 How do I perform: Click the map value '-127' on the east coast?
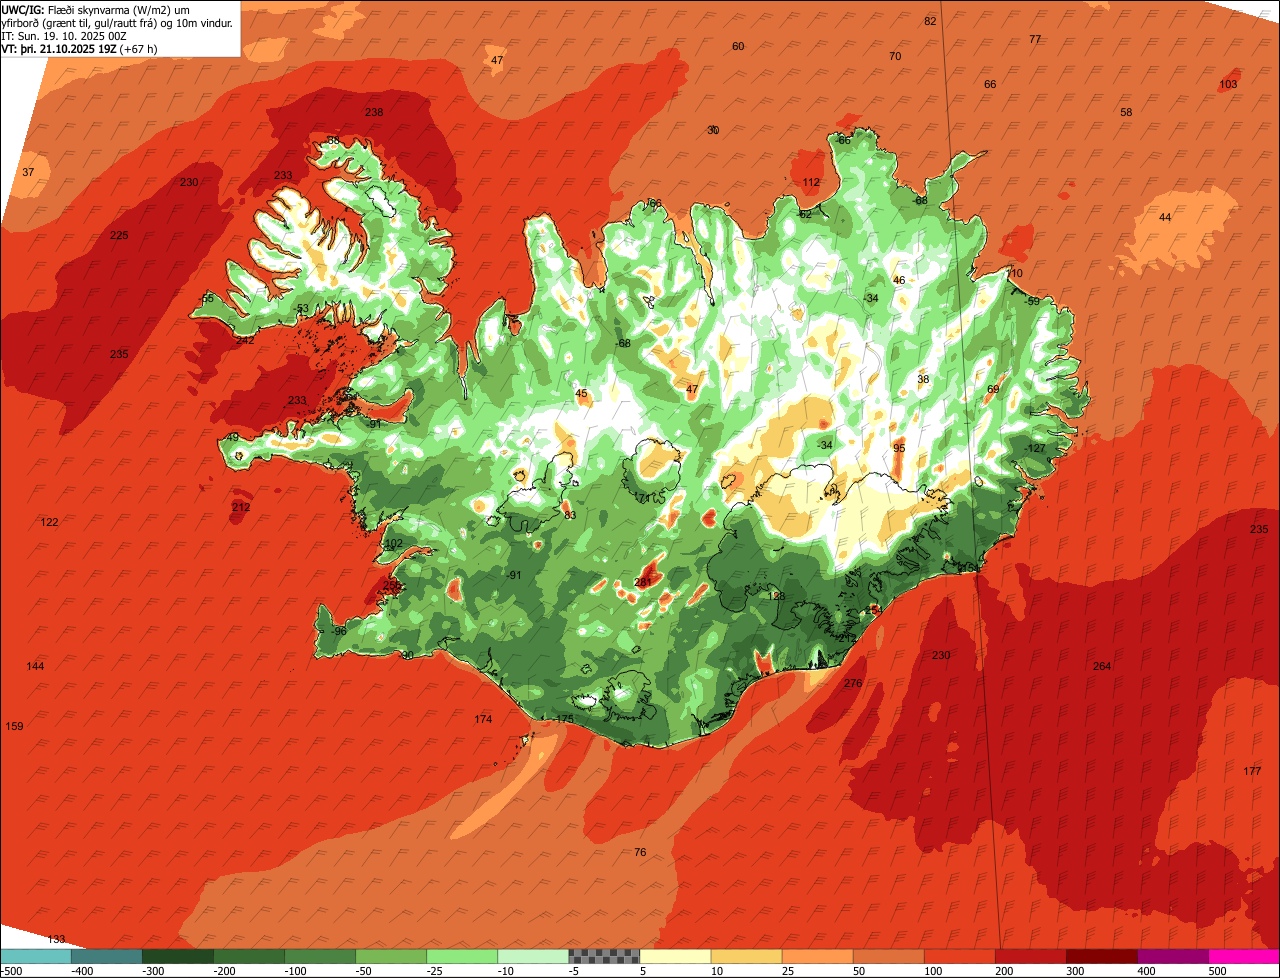click(1035, 449)
